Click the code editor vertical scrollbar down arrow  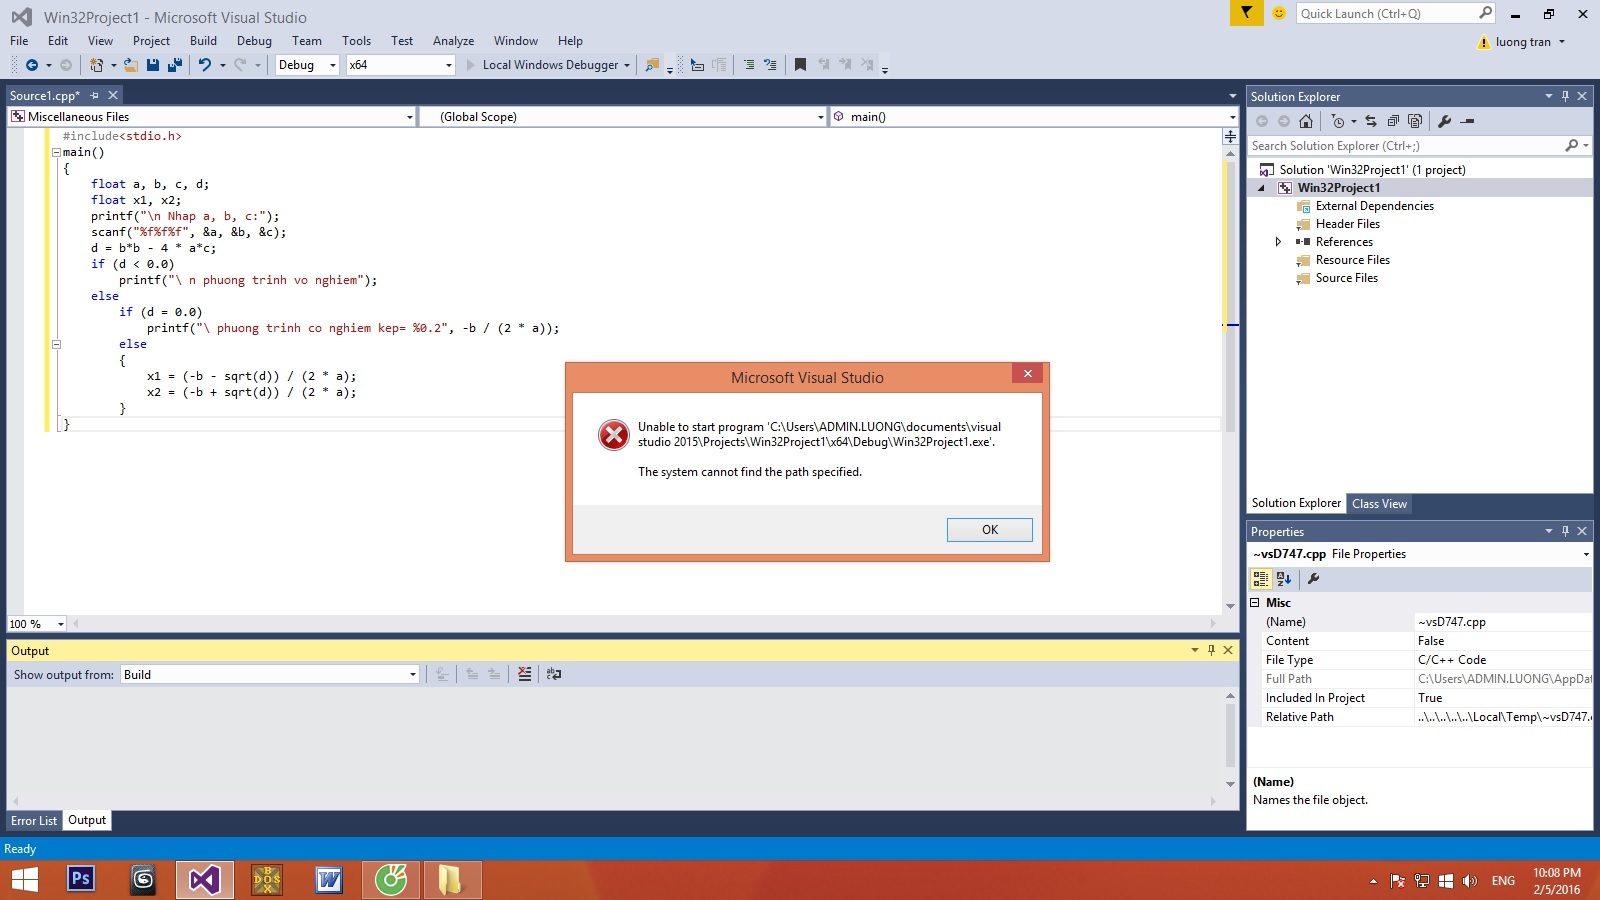[1230, 607]
